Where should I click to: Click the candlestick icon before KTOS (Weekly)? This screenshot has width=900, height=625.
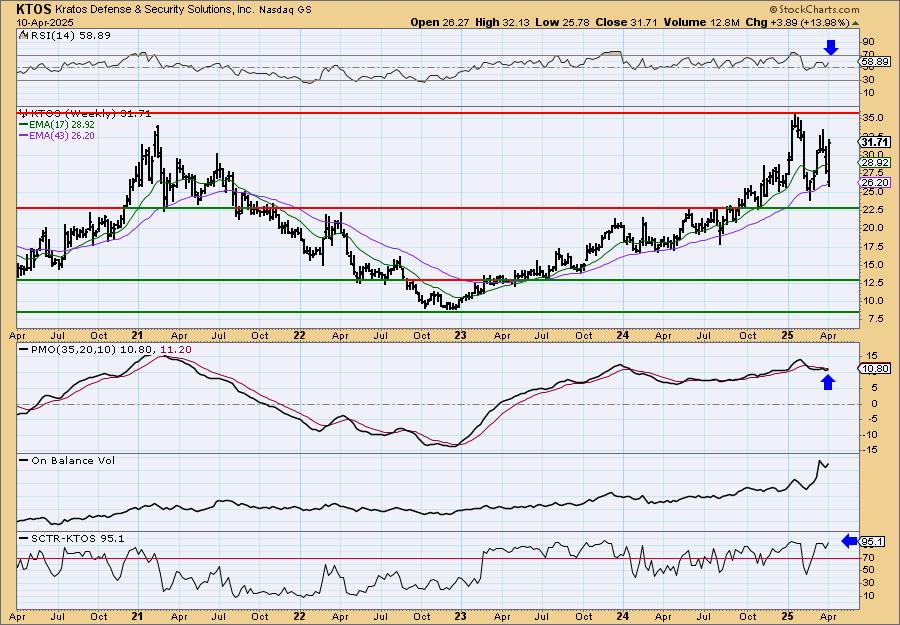tap(24, 114)
